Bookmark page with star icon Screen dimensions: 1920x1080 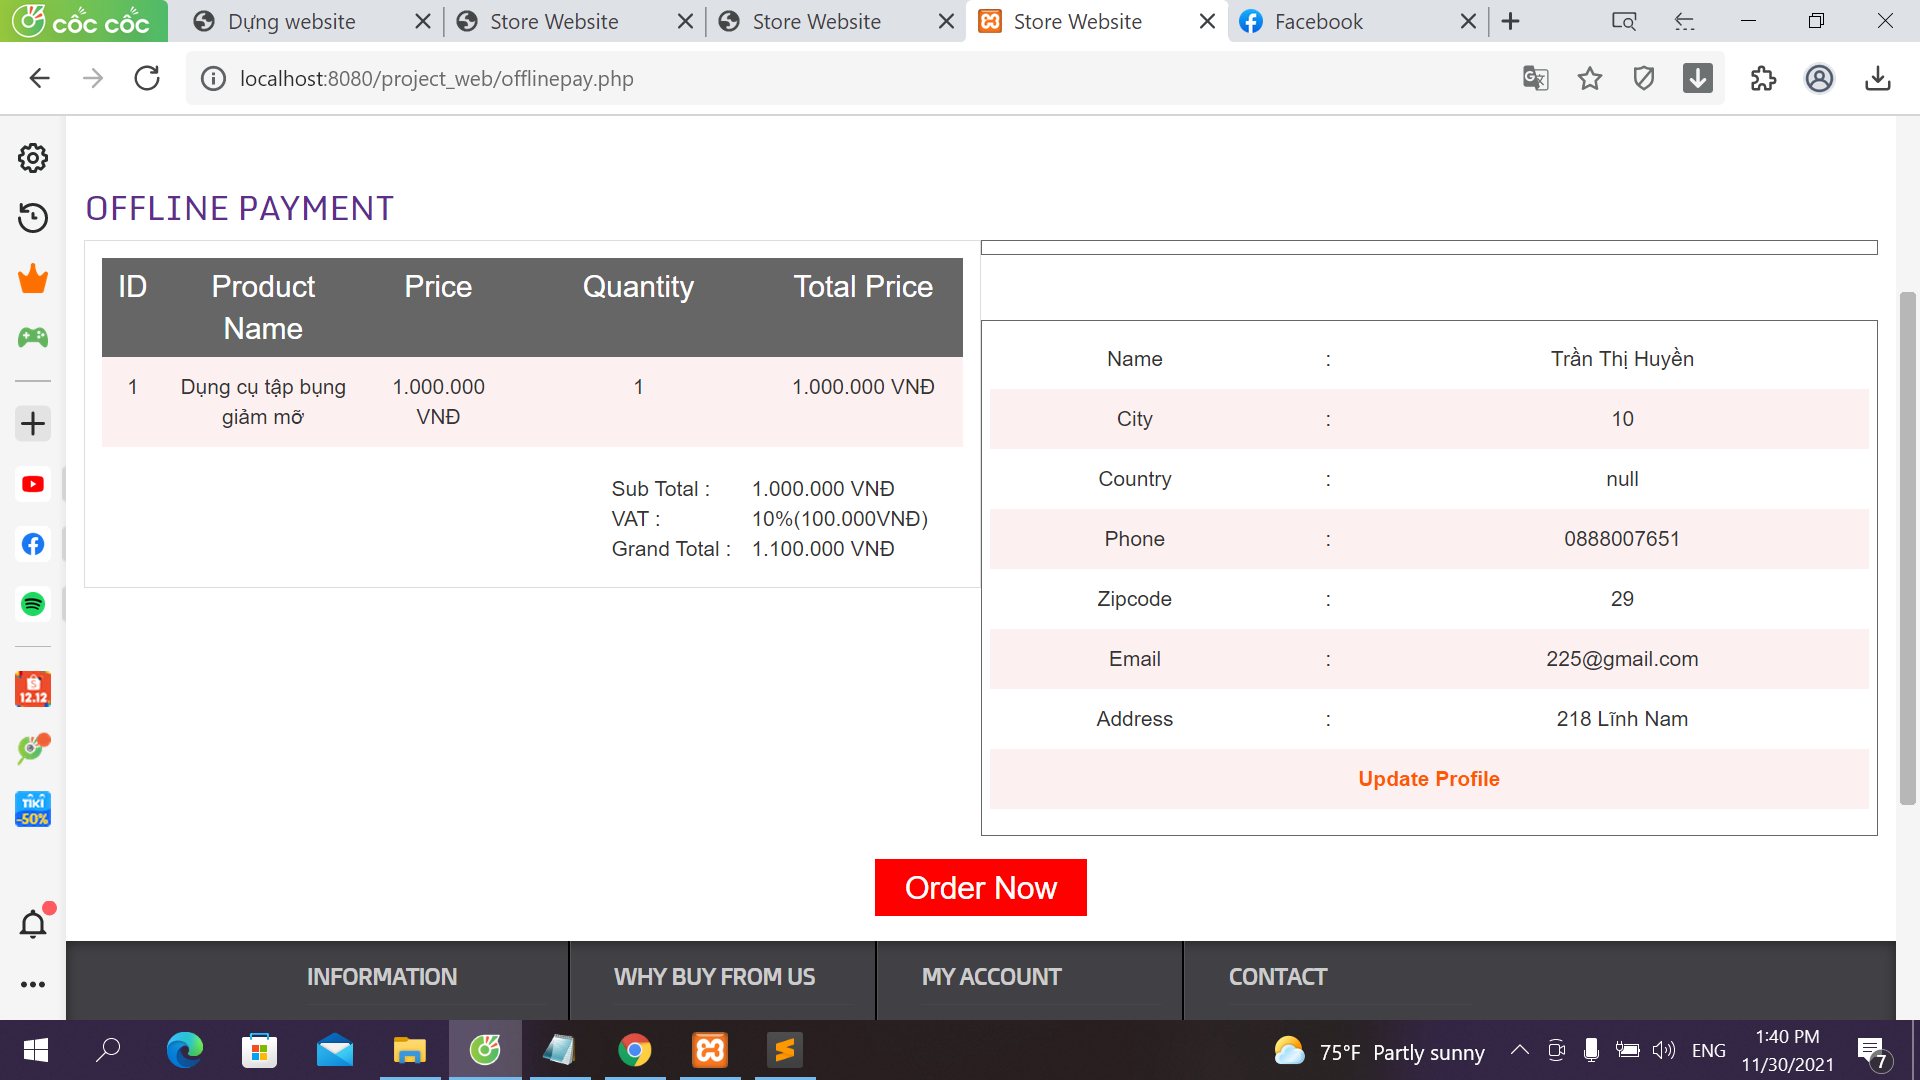pyautogui.click(x=1590, y=78)
